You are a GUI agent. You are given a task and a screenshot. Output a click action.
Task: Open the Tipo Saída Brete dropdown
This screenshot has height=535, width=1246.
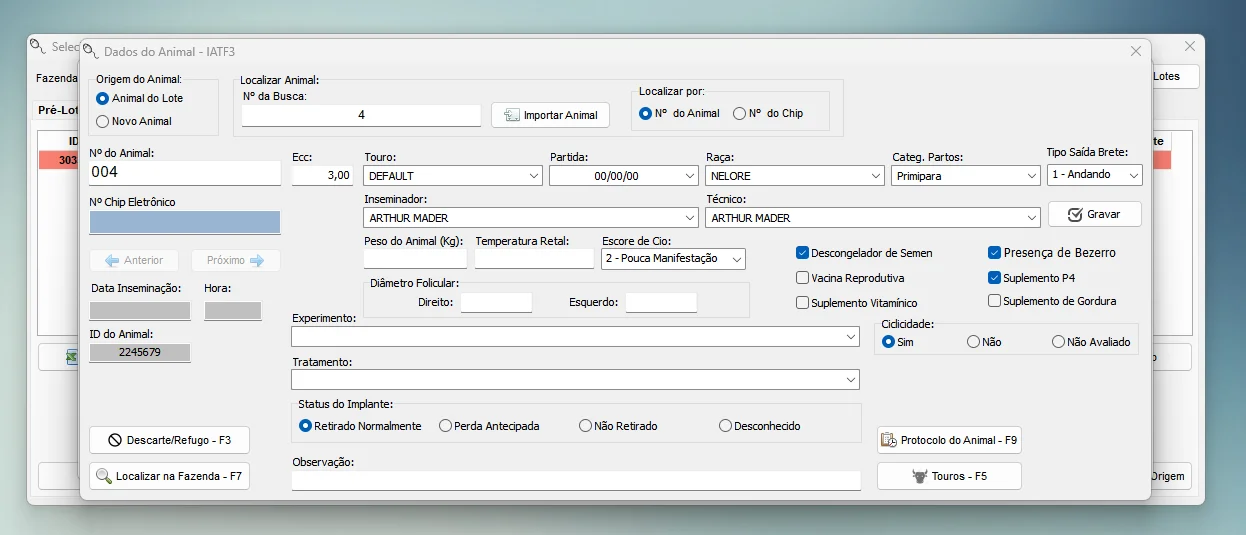pos(1094,174)
